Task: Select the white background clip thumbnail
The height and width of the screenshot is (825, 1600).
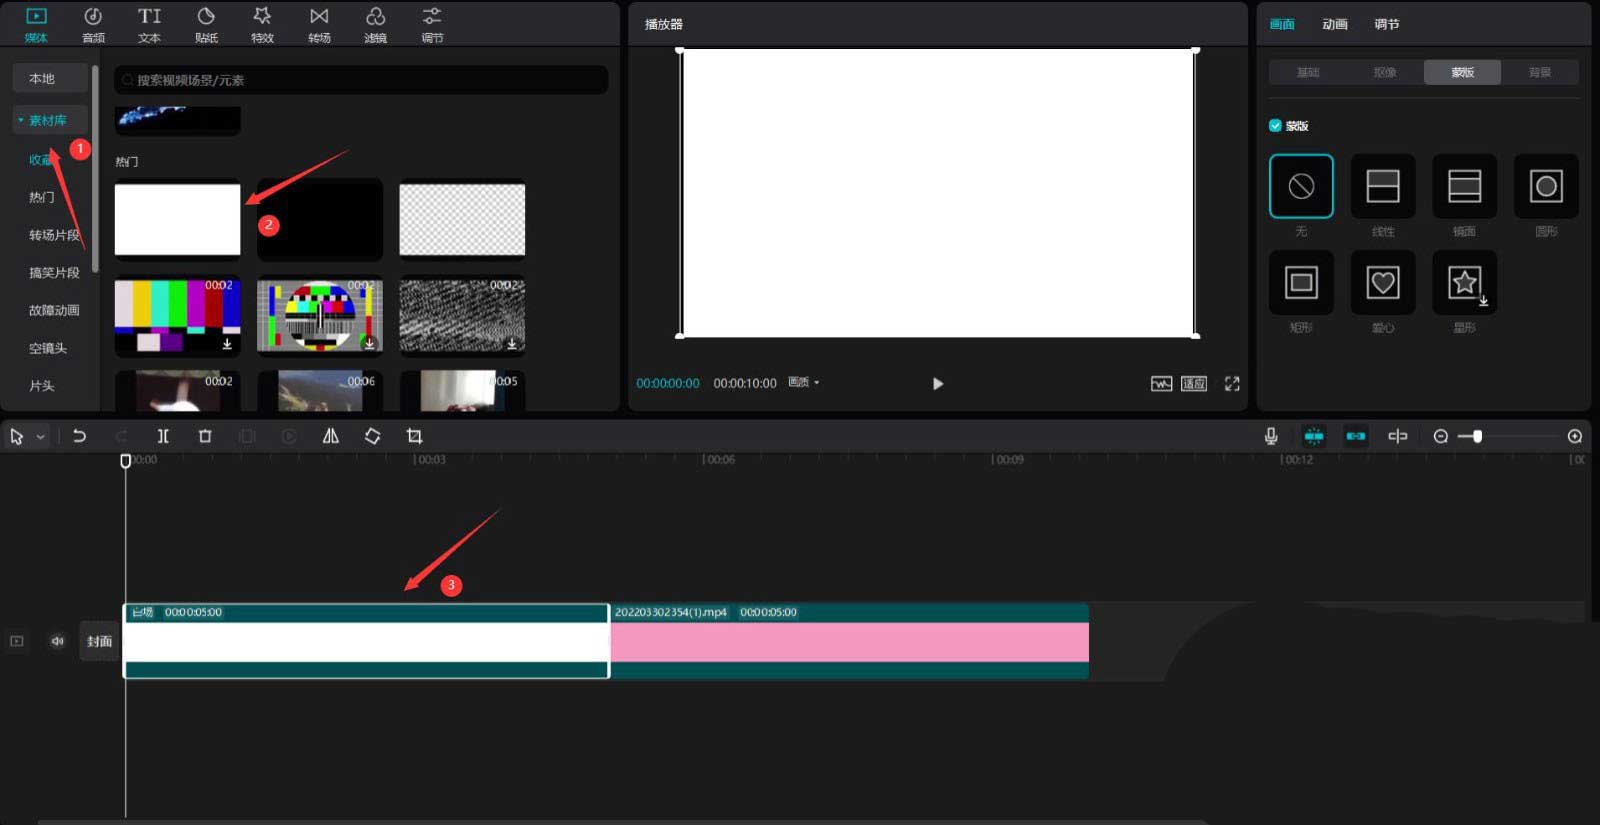Action: (178, 219)
